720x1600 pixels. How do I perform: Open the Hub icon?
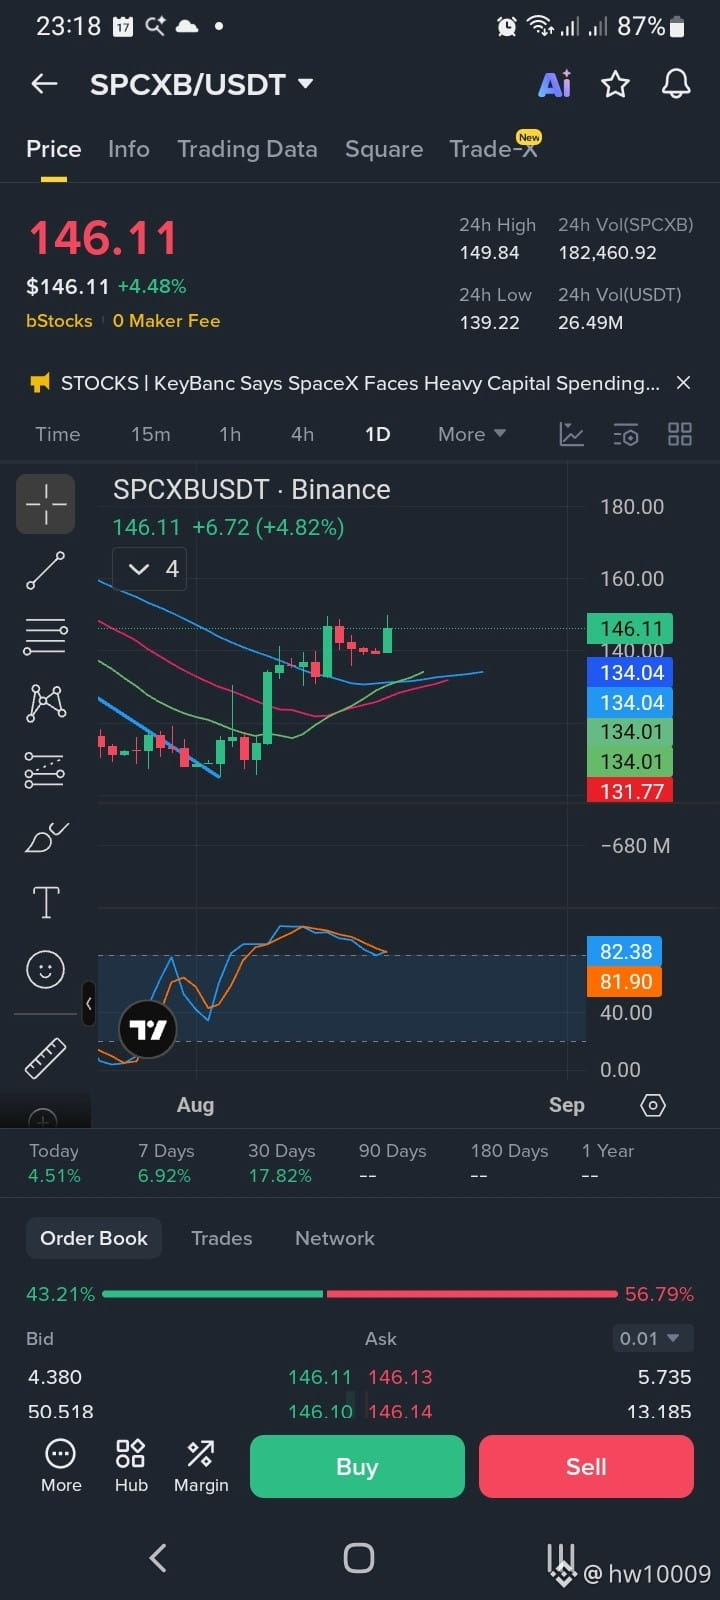[x=131, y=1466]
